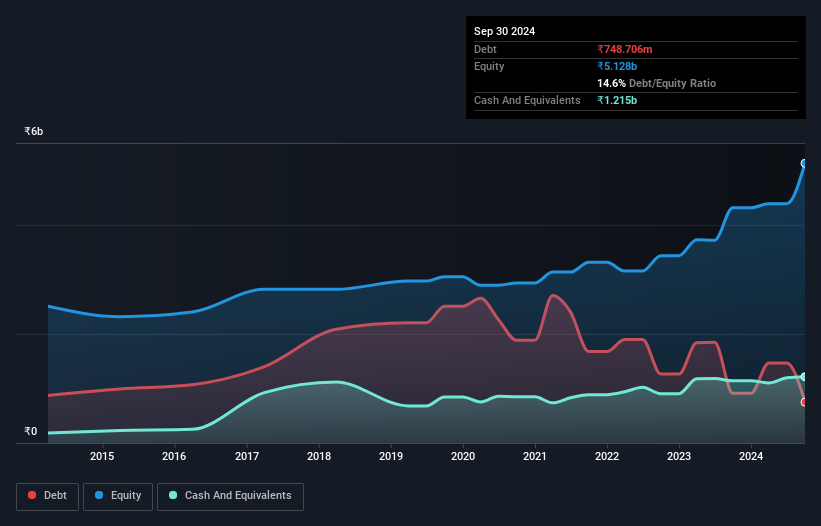Click the Sep 30 2024 tooltip date
This screenshot has width=821, height=526.
tap(504, 31)
